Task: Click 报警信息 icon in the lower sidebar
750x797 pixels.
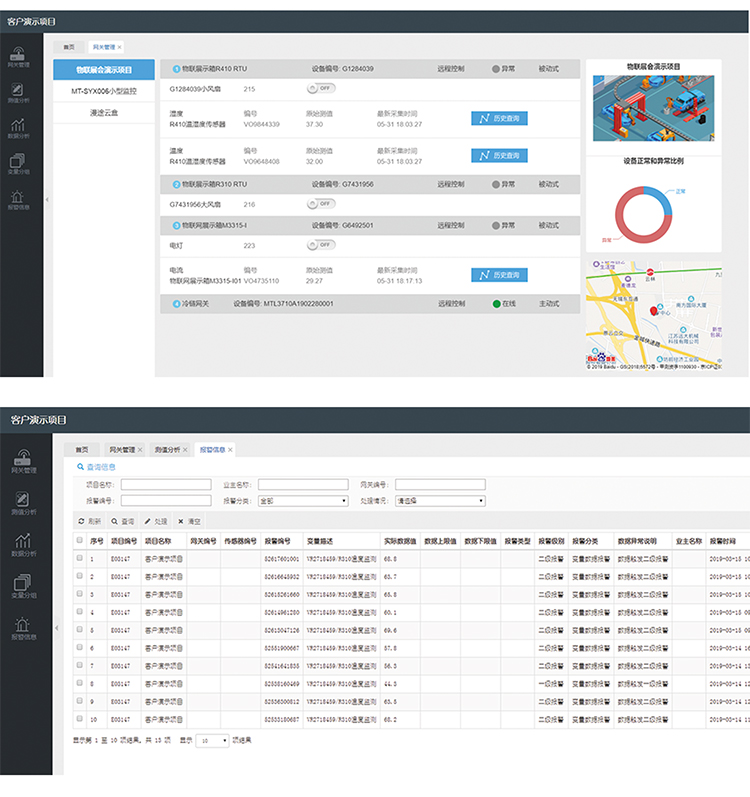Action: click(x=23, y=625)
